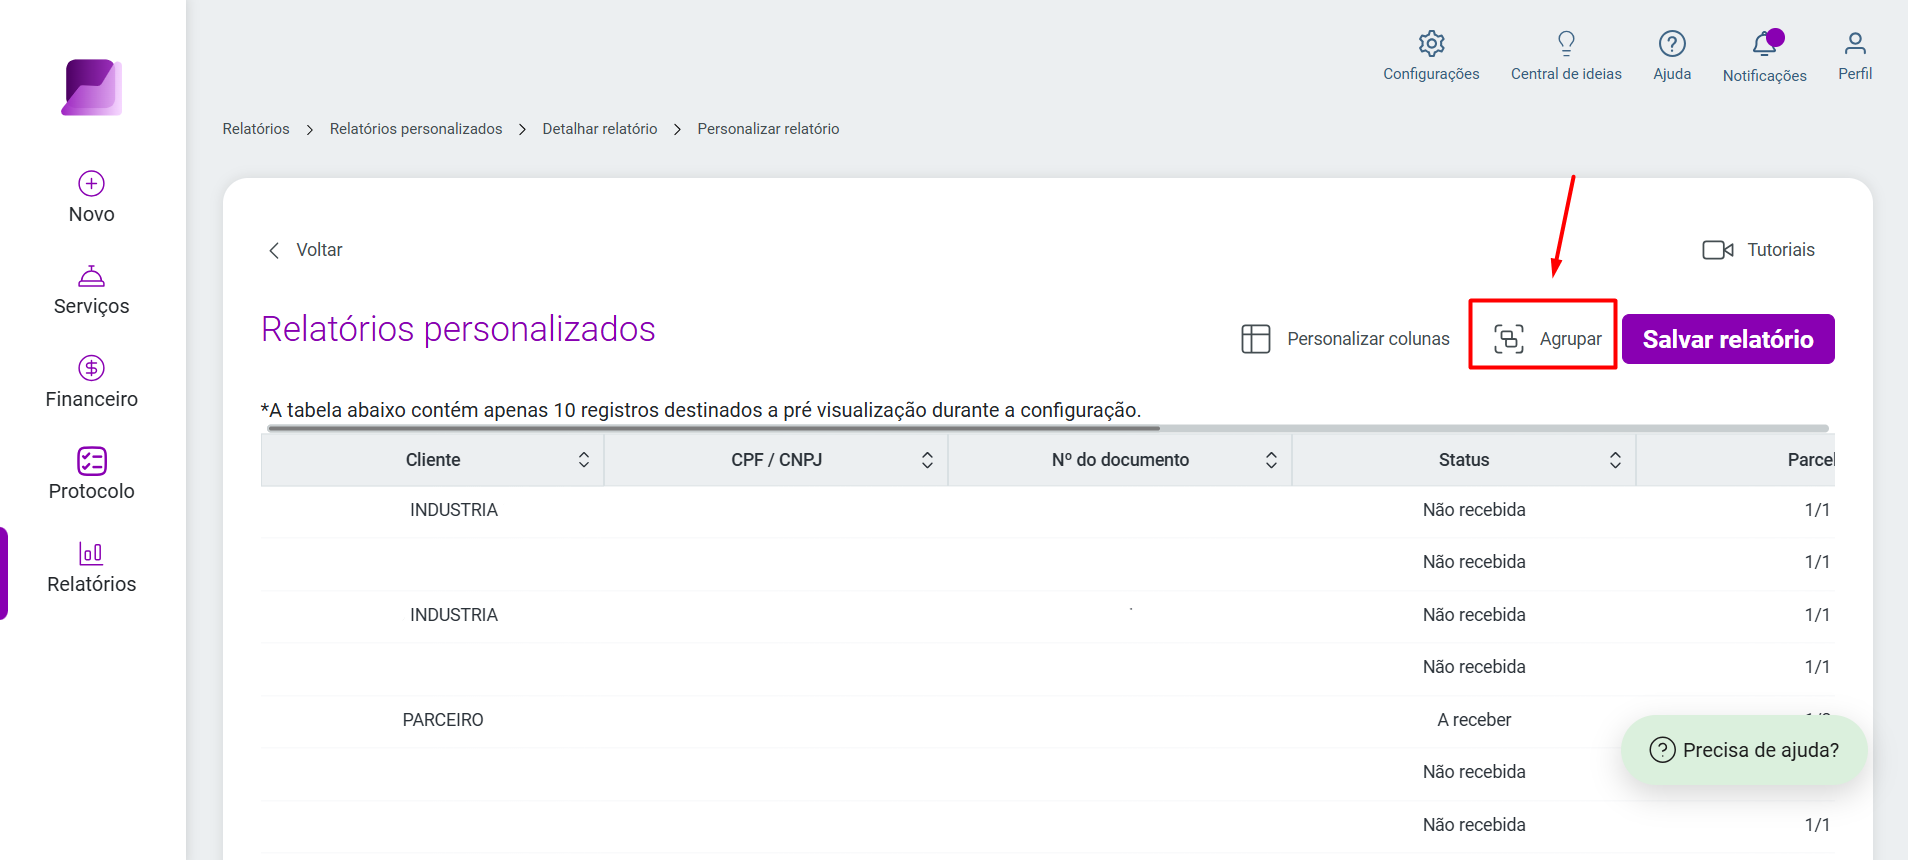Screen dimensions: 1908x860
Task: Open the Novo plus icon
Action: [92, 183]
